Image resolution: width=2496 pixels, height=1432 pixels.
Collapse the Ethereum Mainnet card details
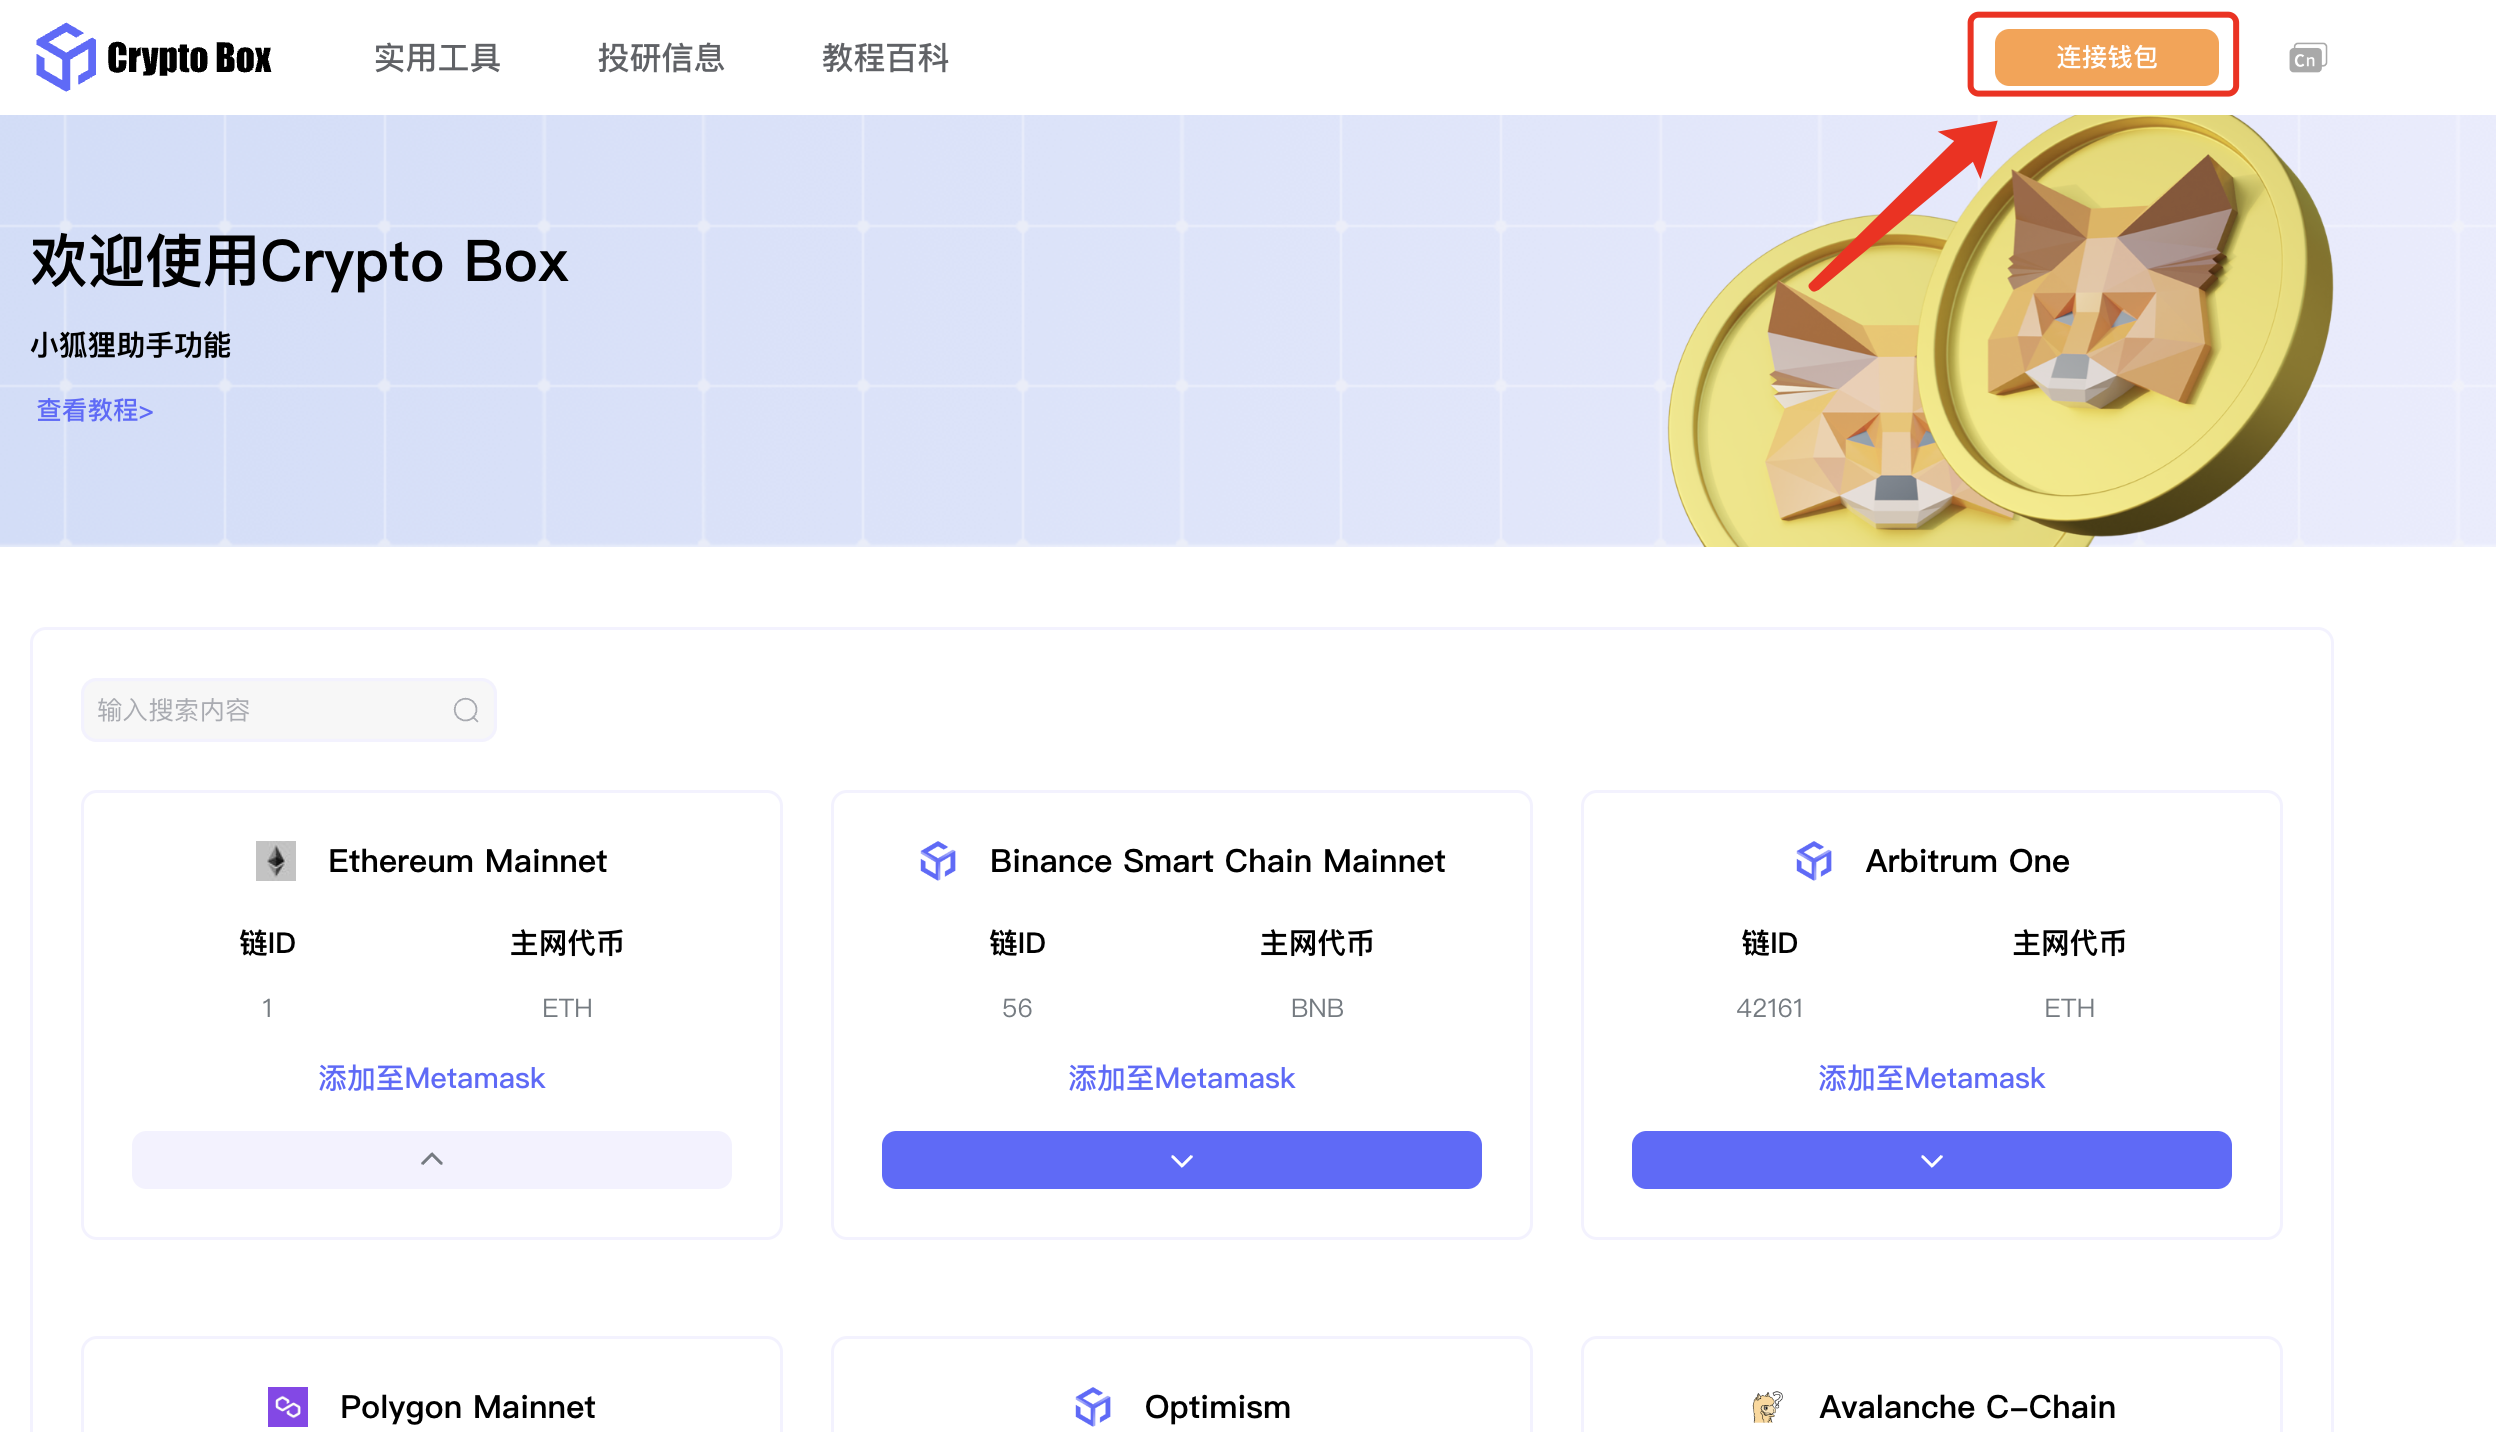pyautogui.click(x=432, y=1159)
